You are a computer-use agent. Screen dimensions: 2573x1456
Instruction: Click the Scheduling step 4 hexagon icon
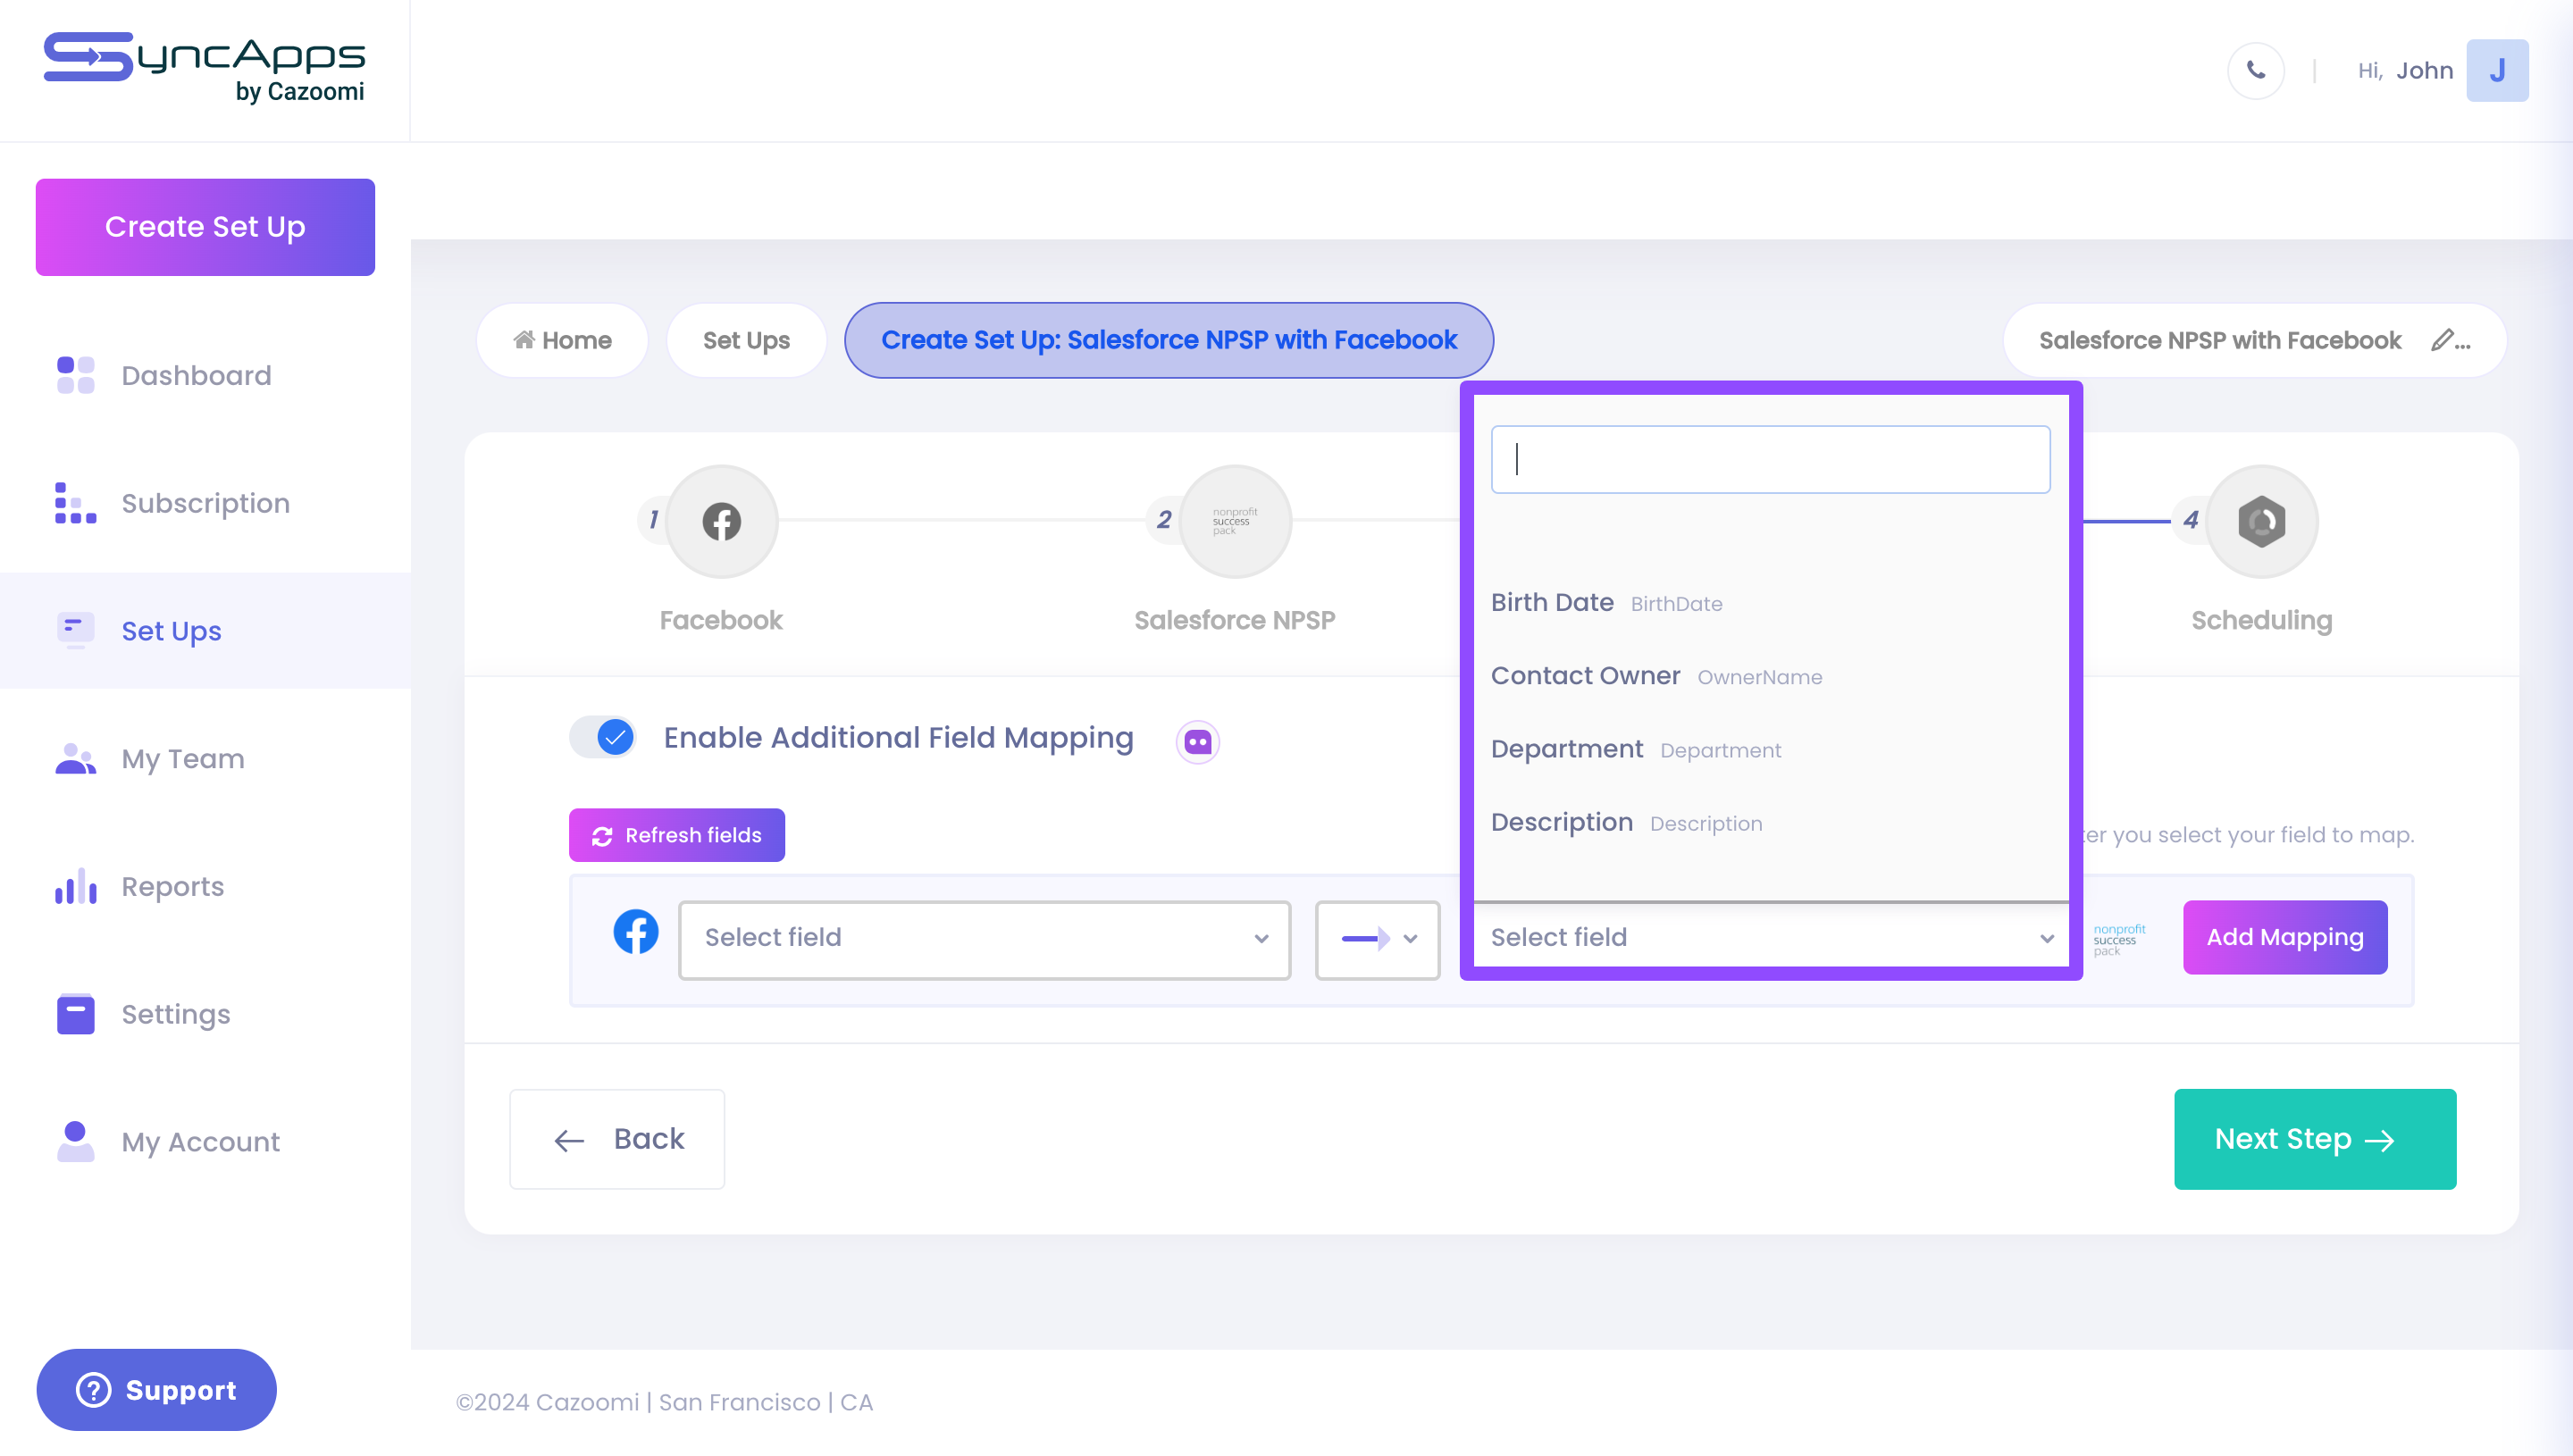click(2262, 521)
